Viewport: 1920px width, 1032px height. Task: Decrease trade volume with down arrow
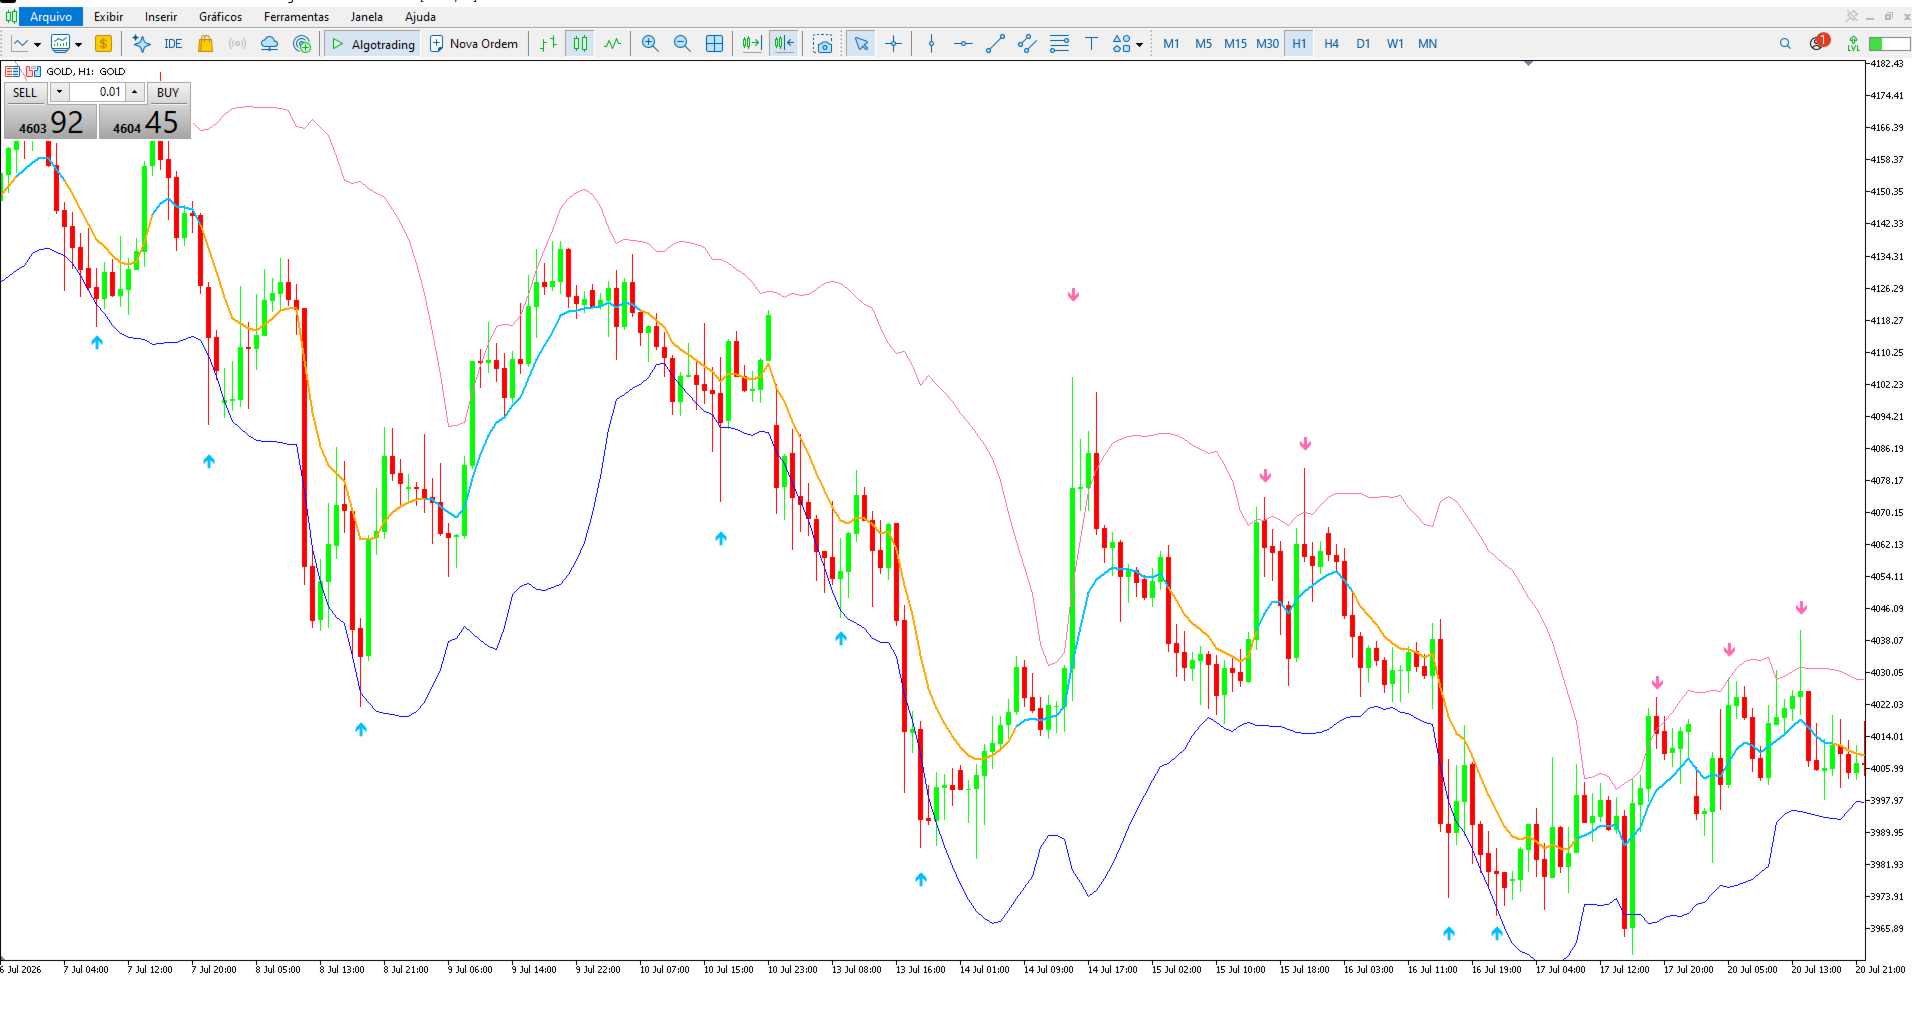[60, 92]
